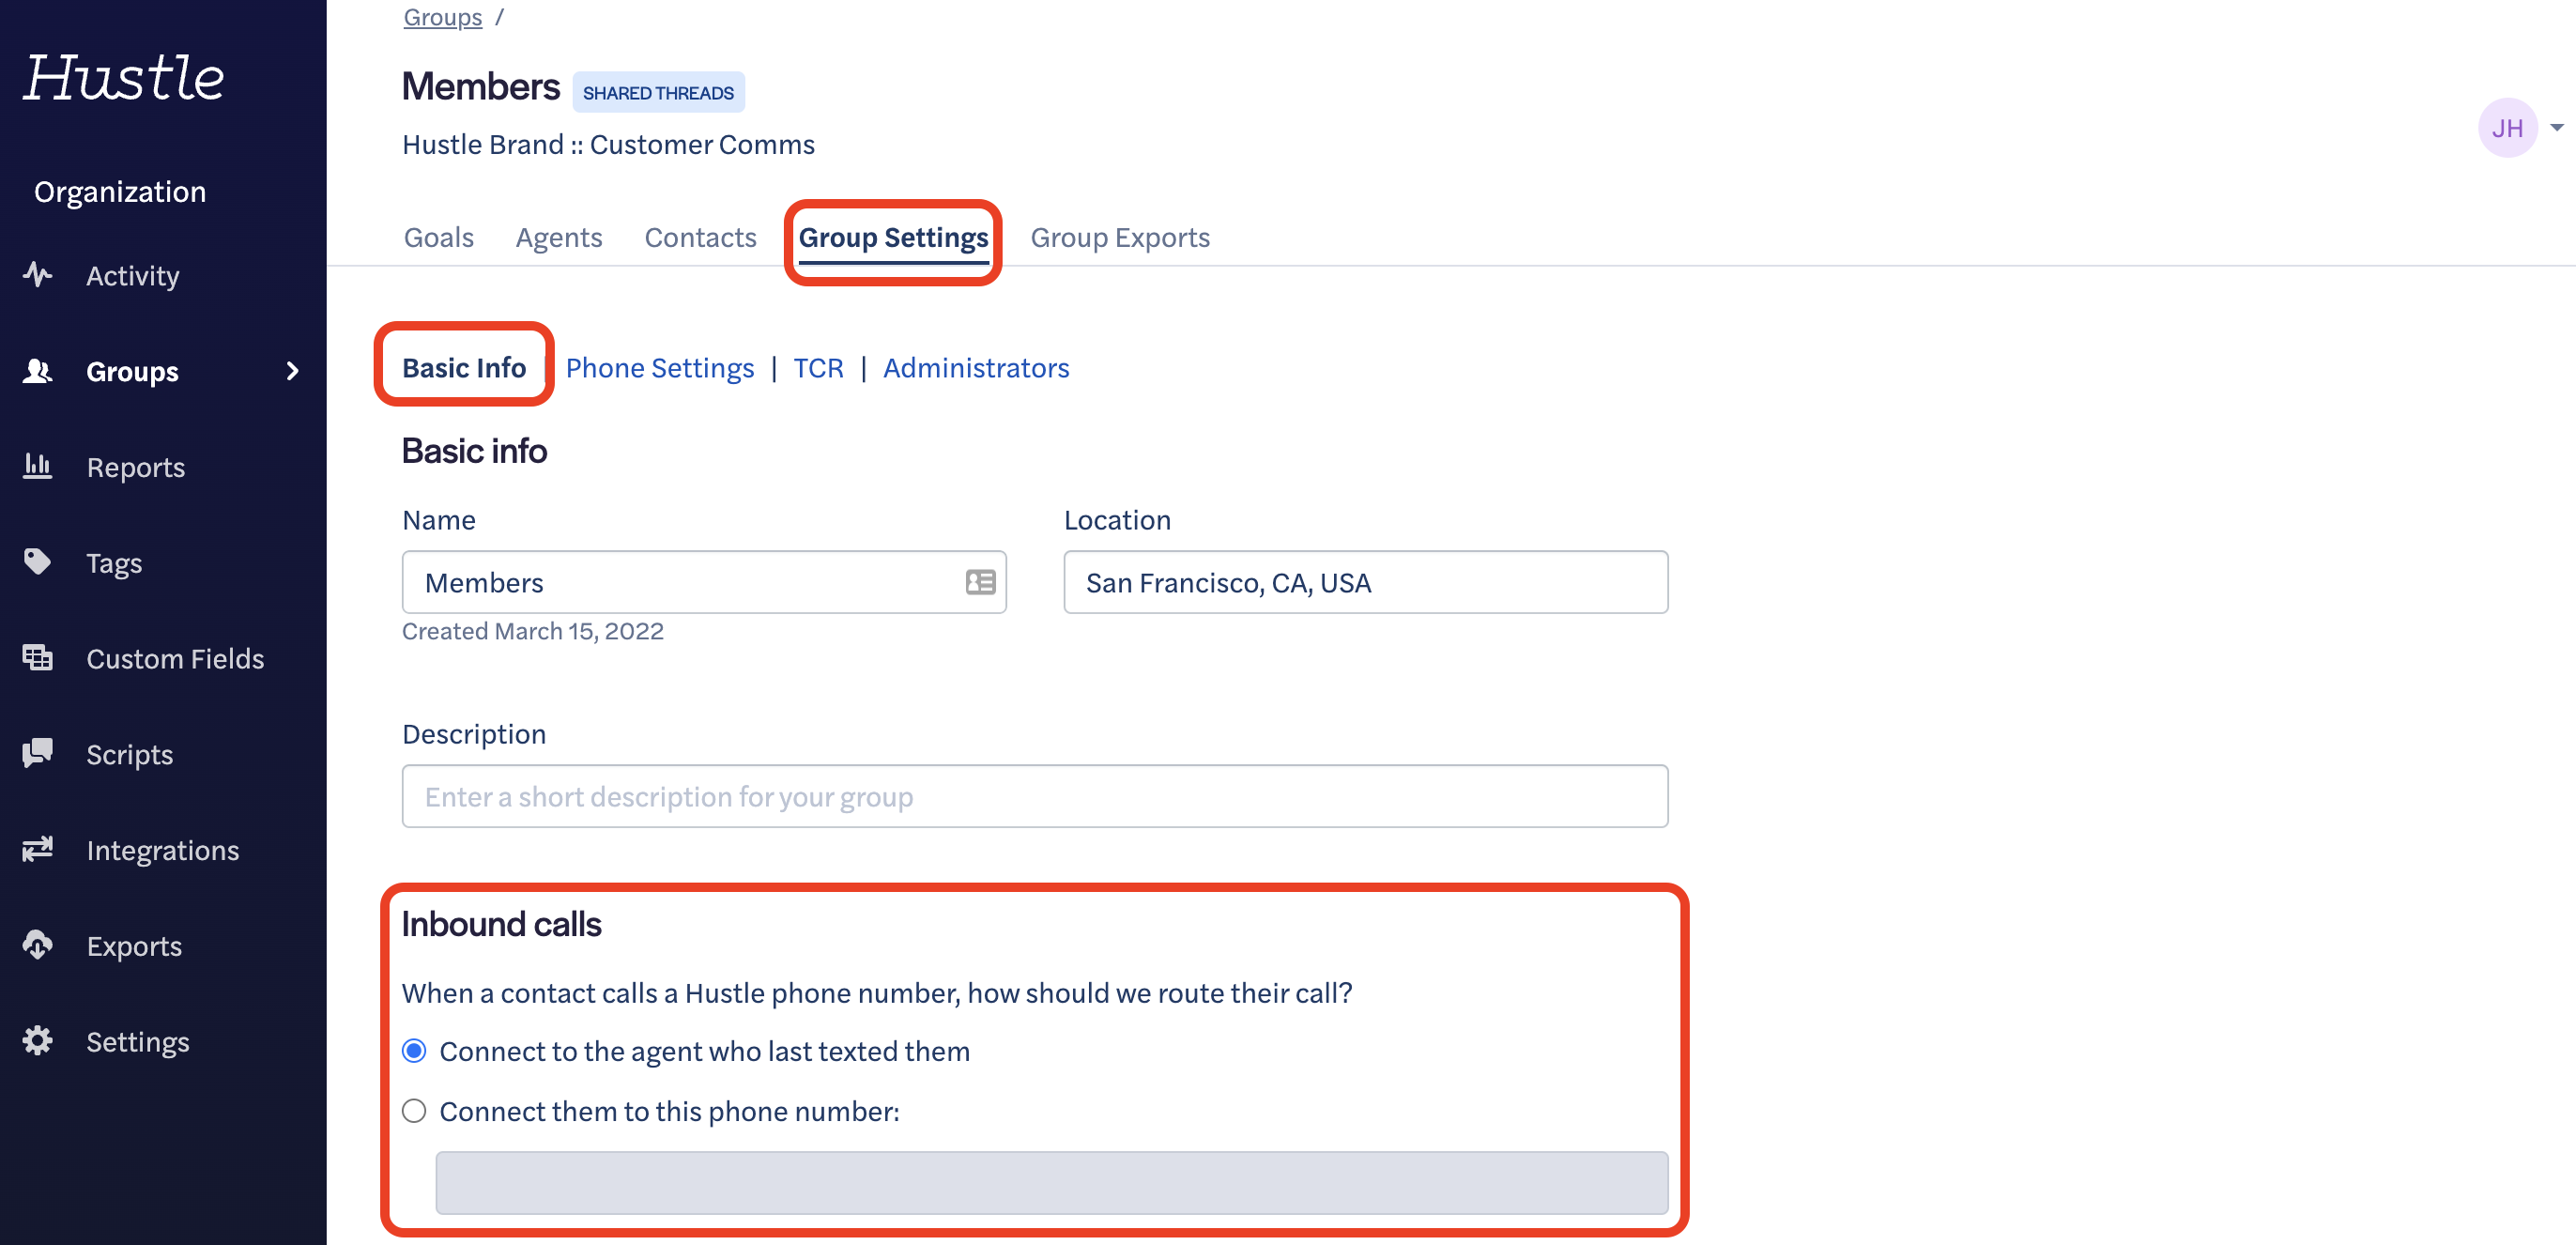Focus the Description text field
This screenshot has width=2576, height=1245.
coord(1035,796)
